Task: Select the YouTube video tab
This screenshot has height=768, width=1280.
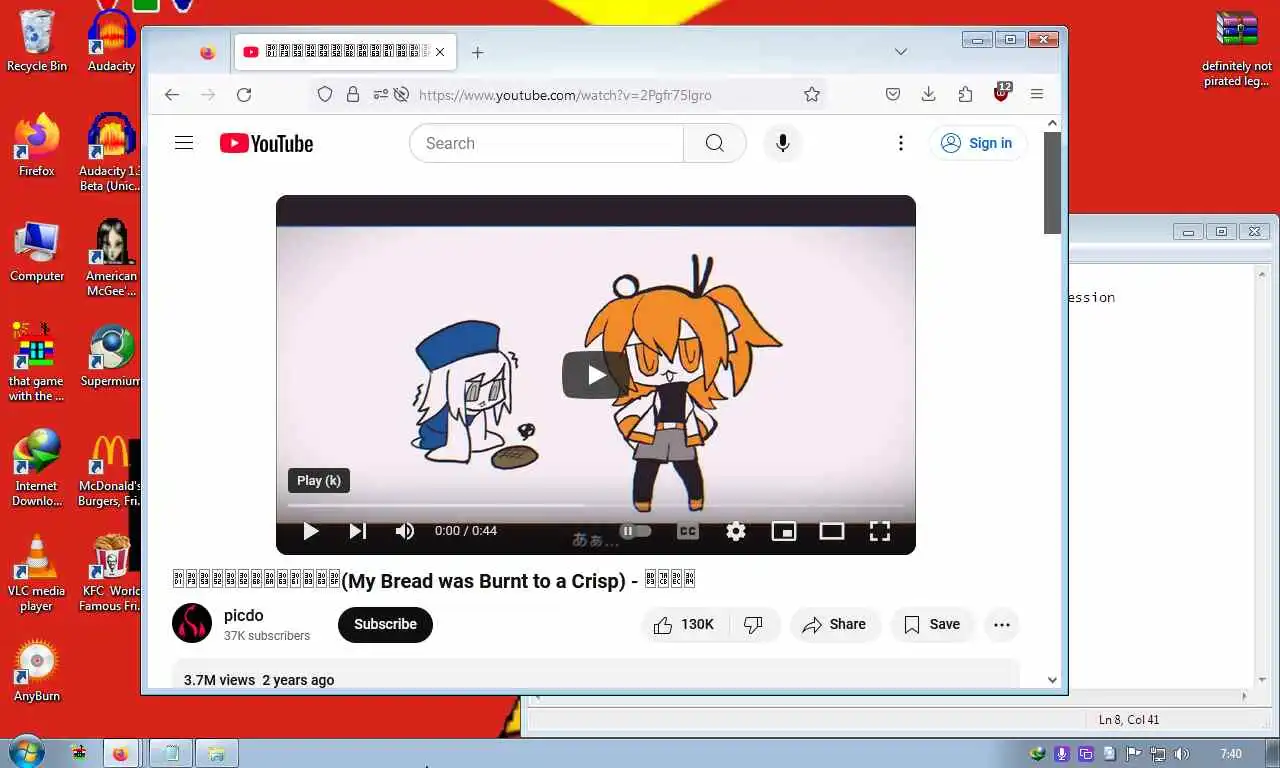Action: click(345, 52)
